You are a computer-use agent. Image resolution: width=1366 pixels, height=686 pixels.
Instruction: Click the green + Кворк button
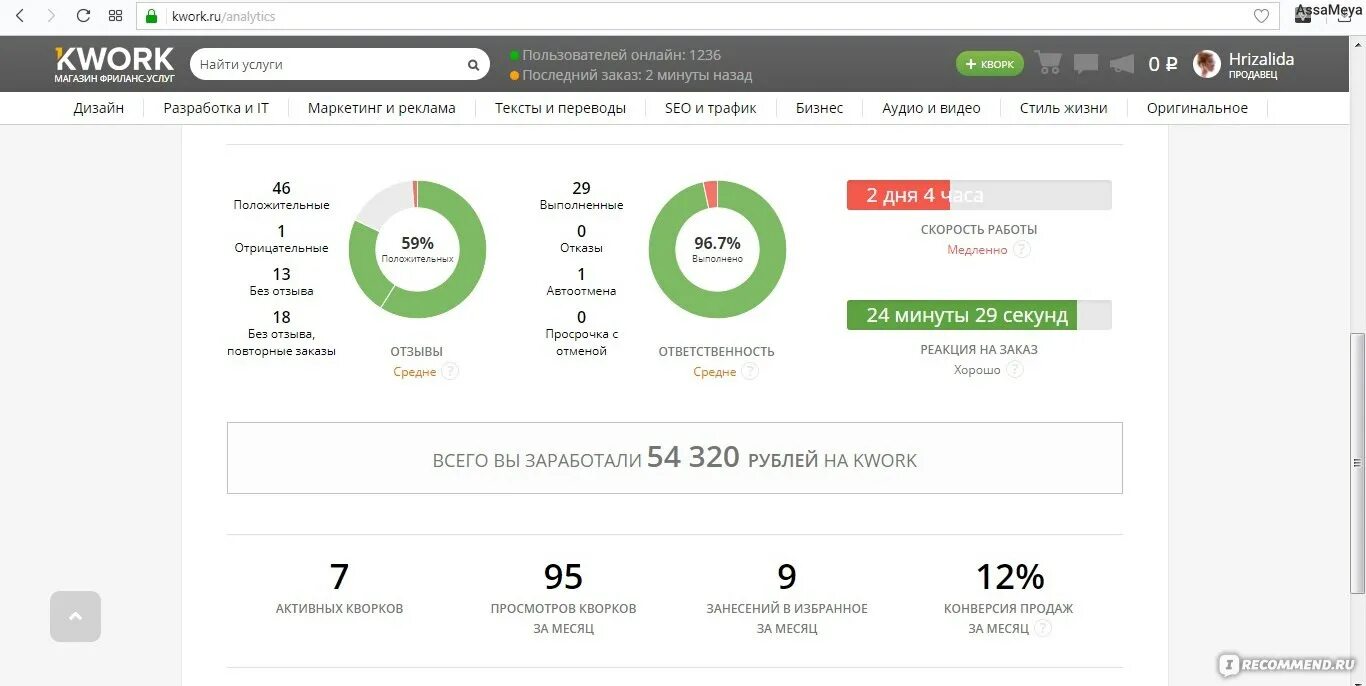click(x=990, y=64)
